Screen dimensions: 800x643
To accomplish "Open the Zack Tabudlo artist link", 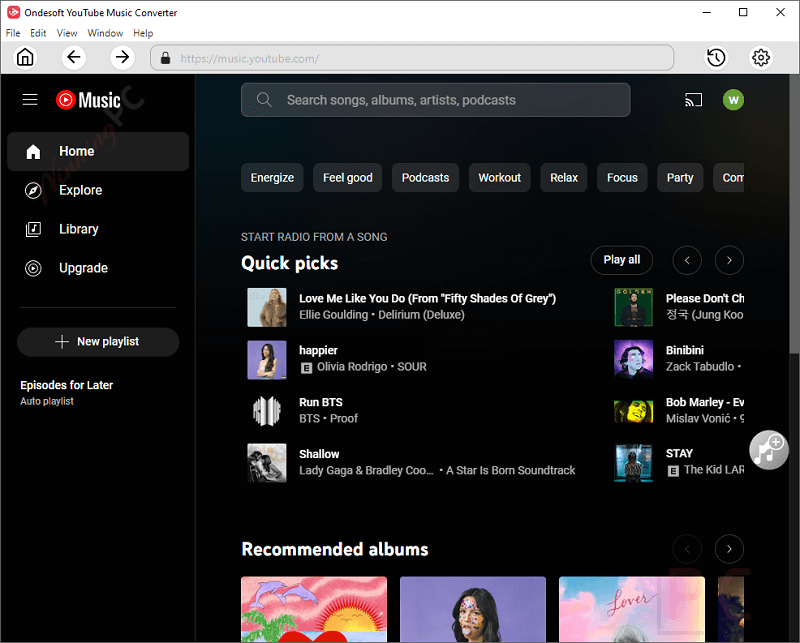I will tap(700, 367).
